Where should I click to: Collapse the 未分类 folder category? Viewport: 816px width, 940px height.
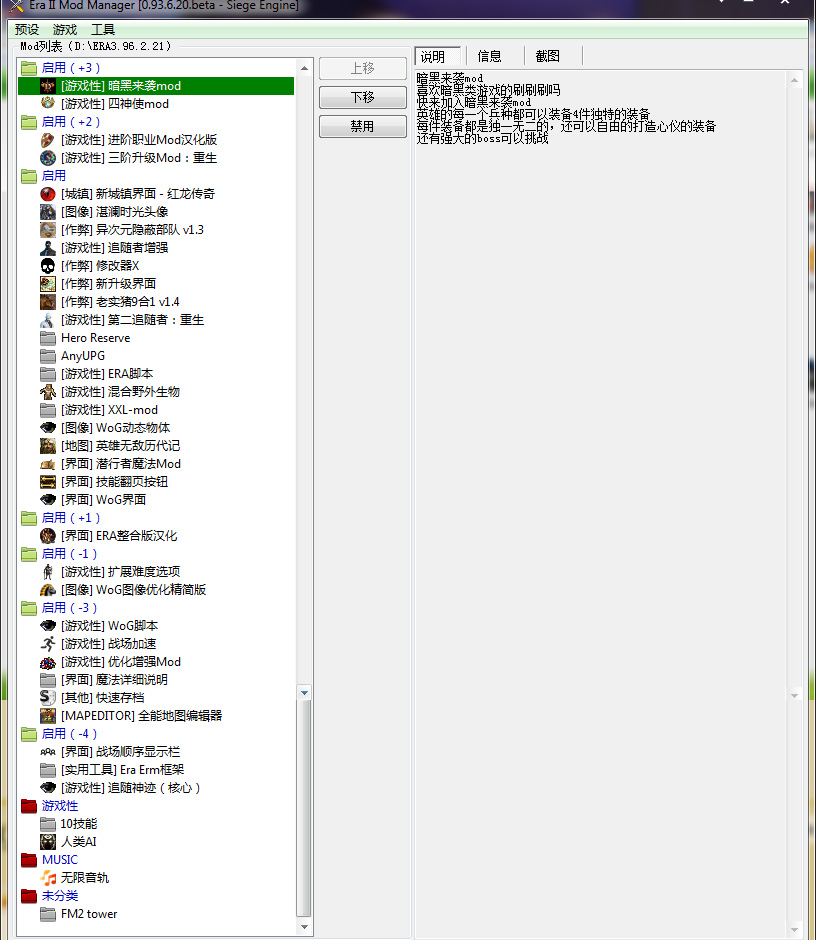coord(29,896)
